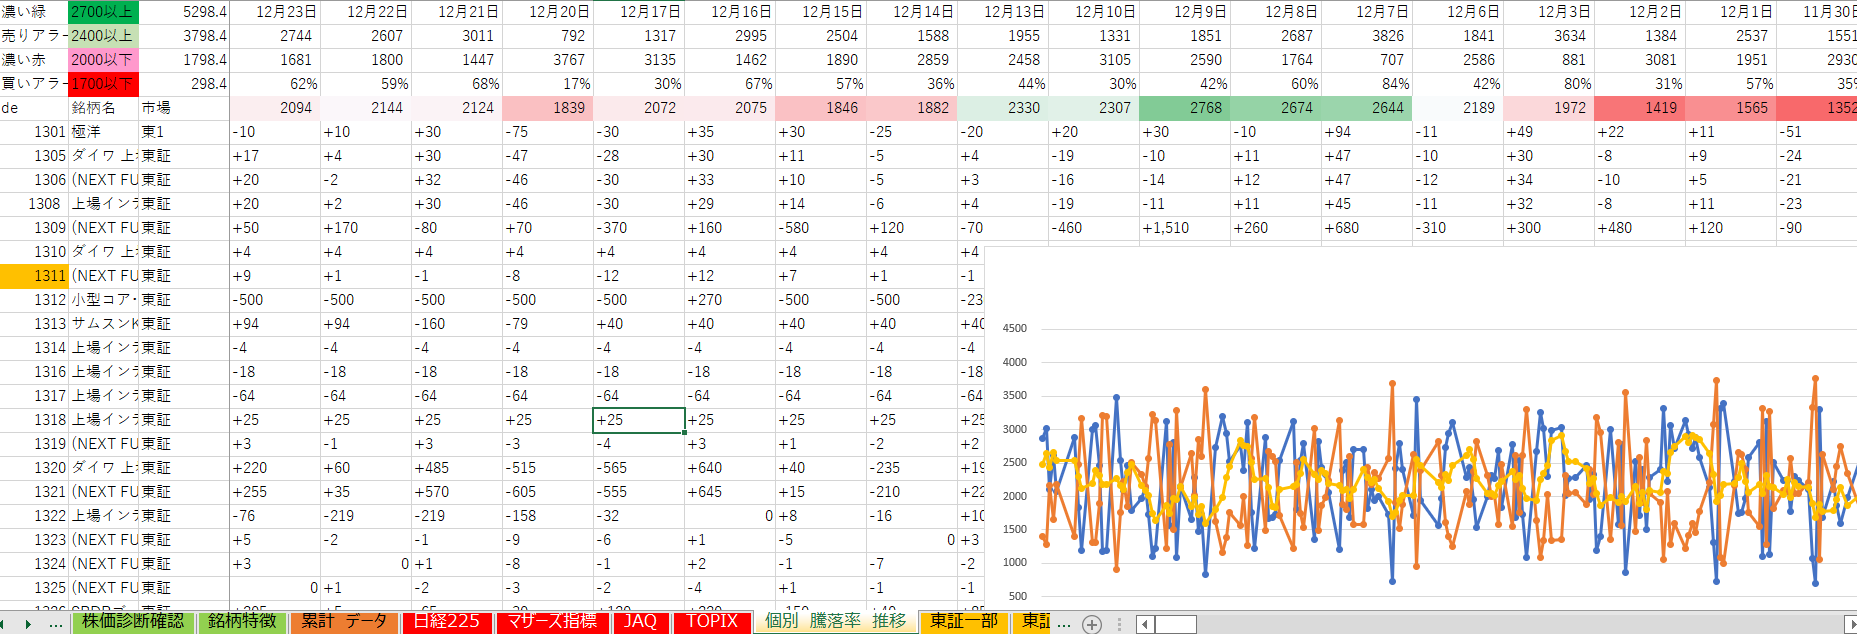This screenshot has width=1857, height=634.
Task: Go to the 日経225 sheet tab
Action: coord(447,622)
